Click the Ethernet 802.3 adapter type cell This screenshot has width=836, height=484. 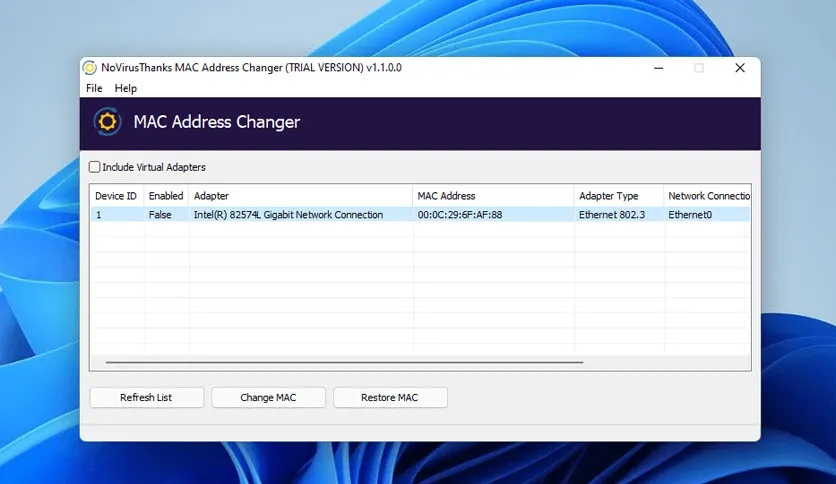[612, 215]
